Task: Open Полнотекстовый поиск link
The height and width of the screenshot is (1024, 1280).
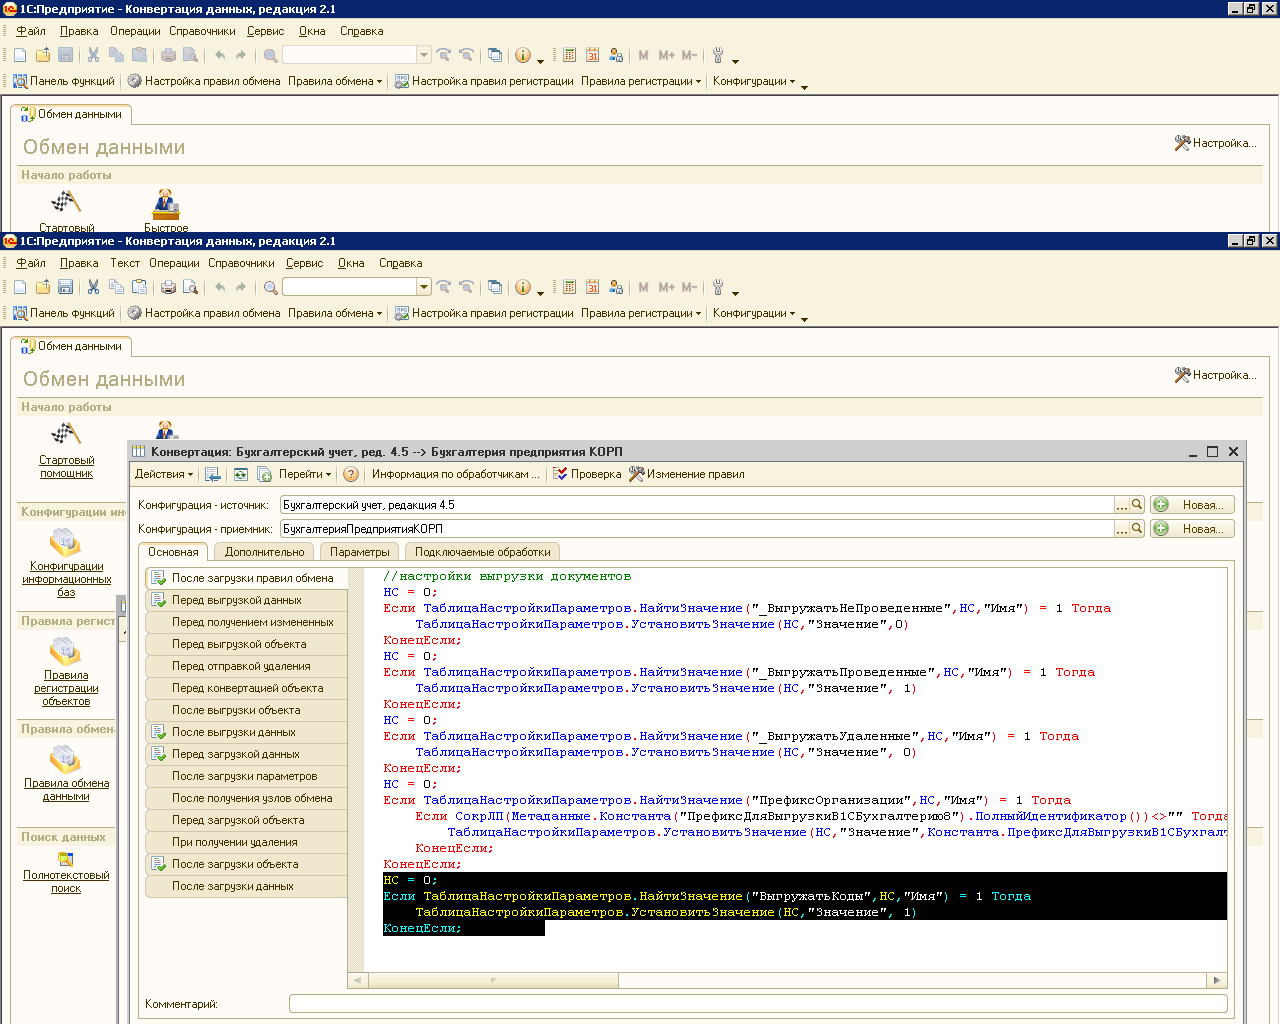Action: point(66,881)
